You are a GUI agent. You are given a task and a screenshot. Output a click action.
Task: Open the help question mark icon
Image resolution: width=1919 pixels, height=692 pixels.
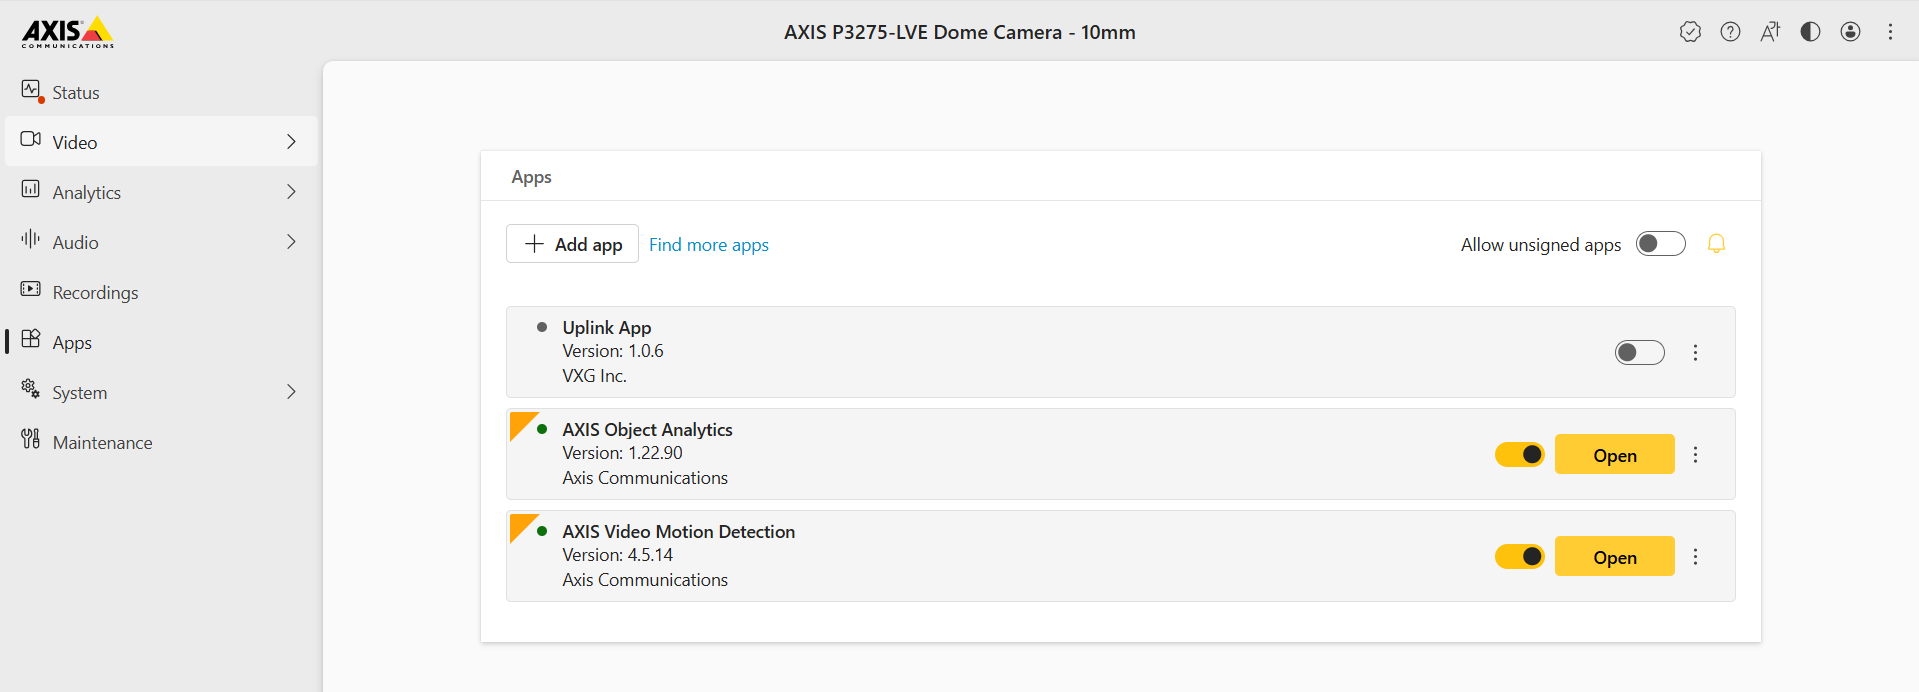click(1730, 32)
